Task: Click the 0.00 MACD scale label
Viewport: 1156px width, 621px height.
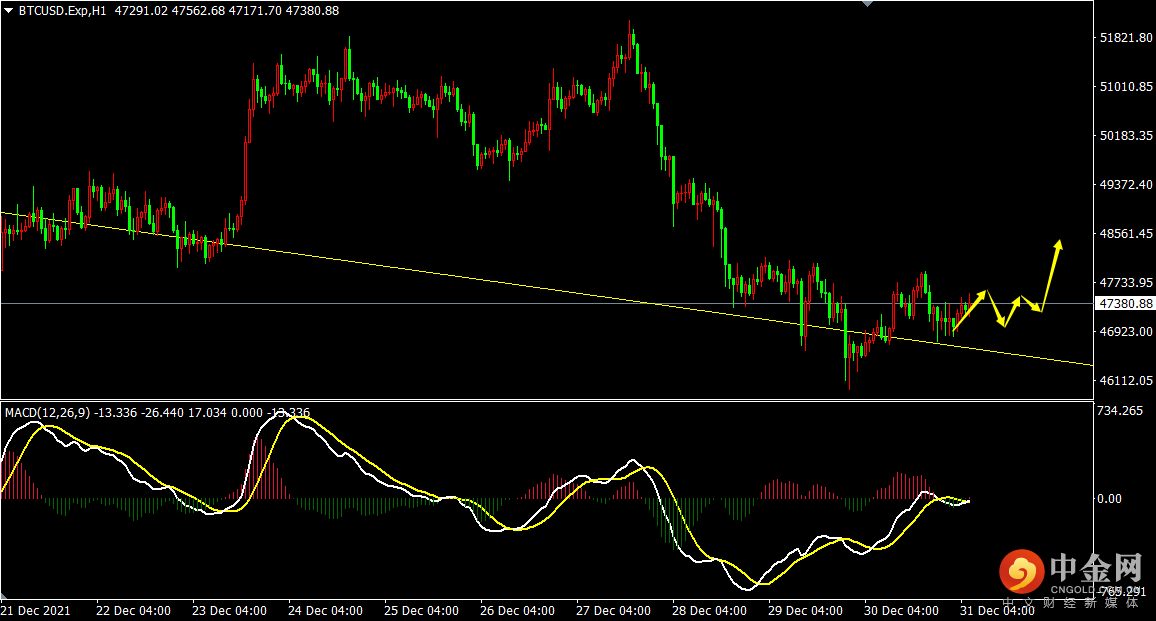Action: pyautogui.click(x=1110, y=499)
